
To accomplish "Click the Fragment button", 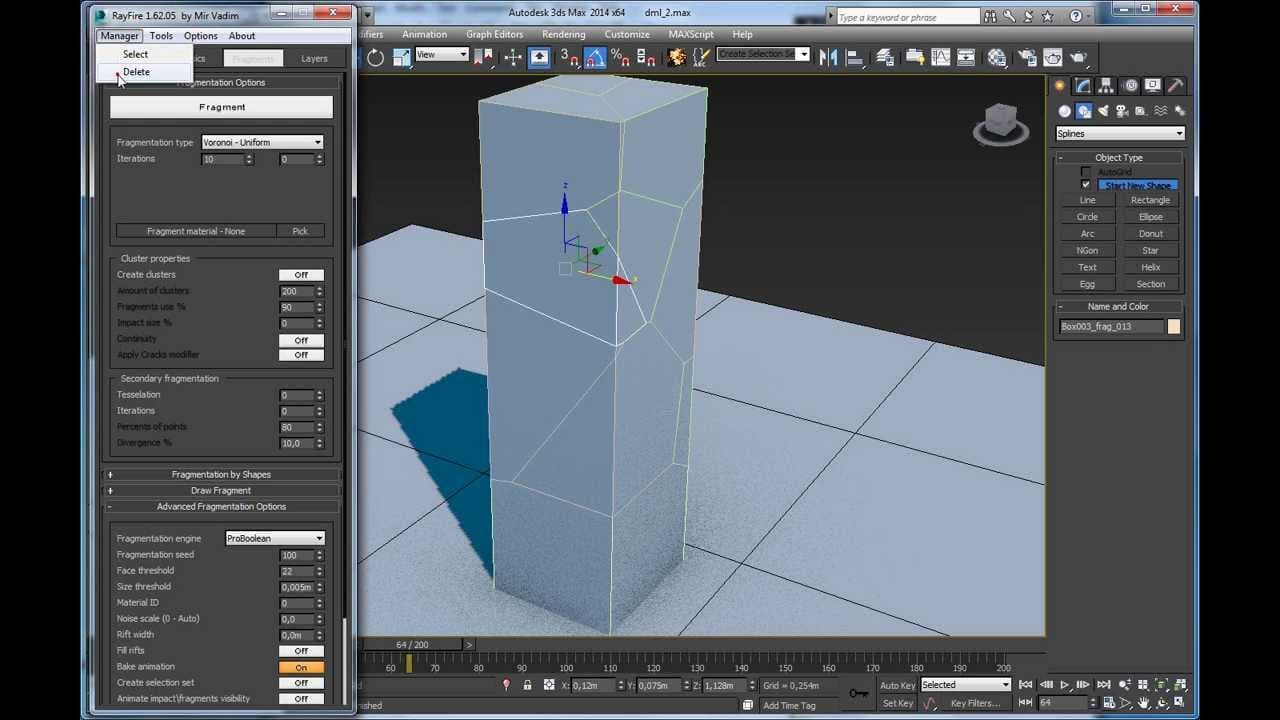I will pos(221,107).
